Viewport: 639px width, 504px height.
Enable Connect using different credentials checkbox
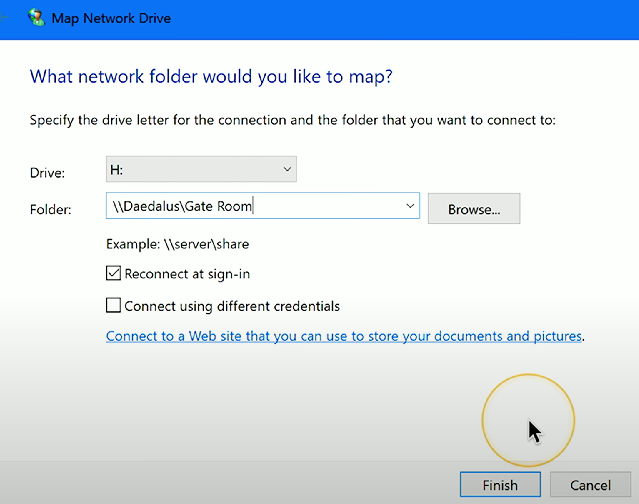tap(113, 306)
